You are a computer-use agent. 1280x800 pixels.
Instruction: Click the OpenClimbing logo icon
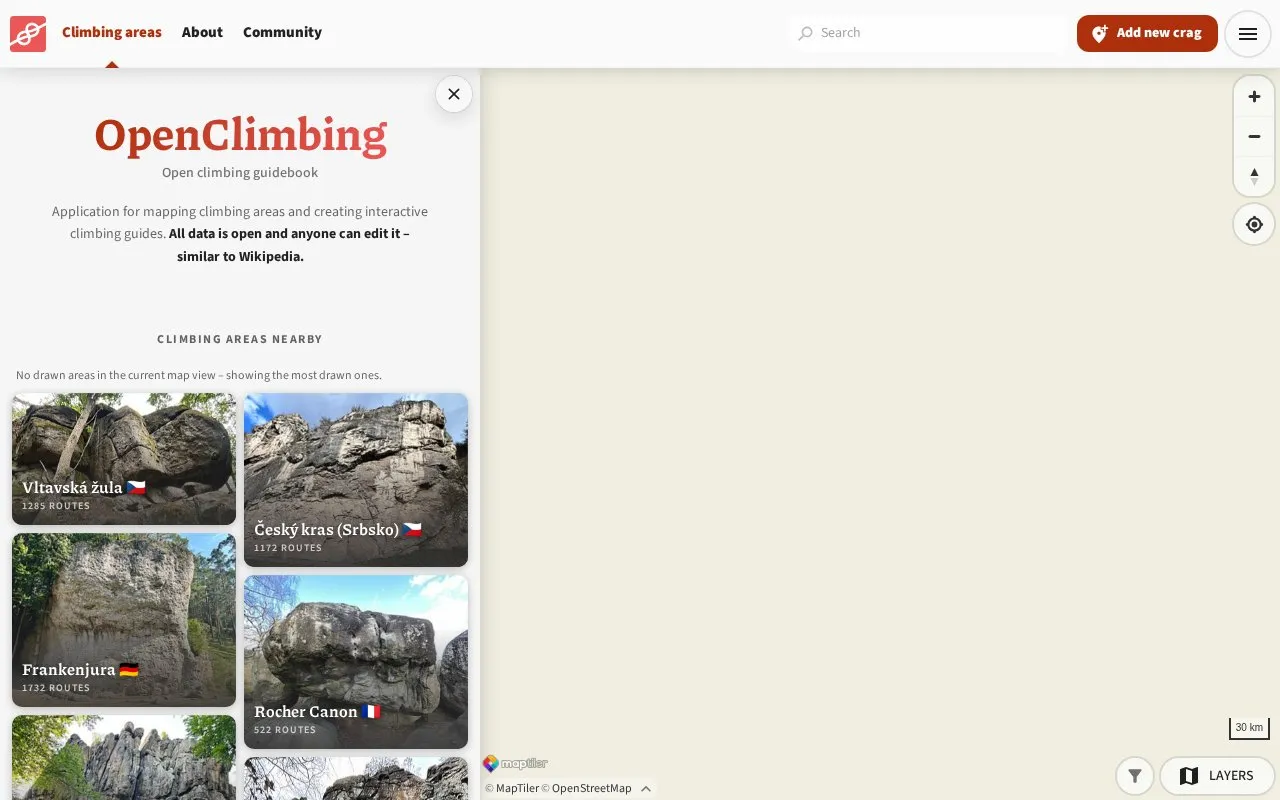pyautogui.click(x=28, y=34)
